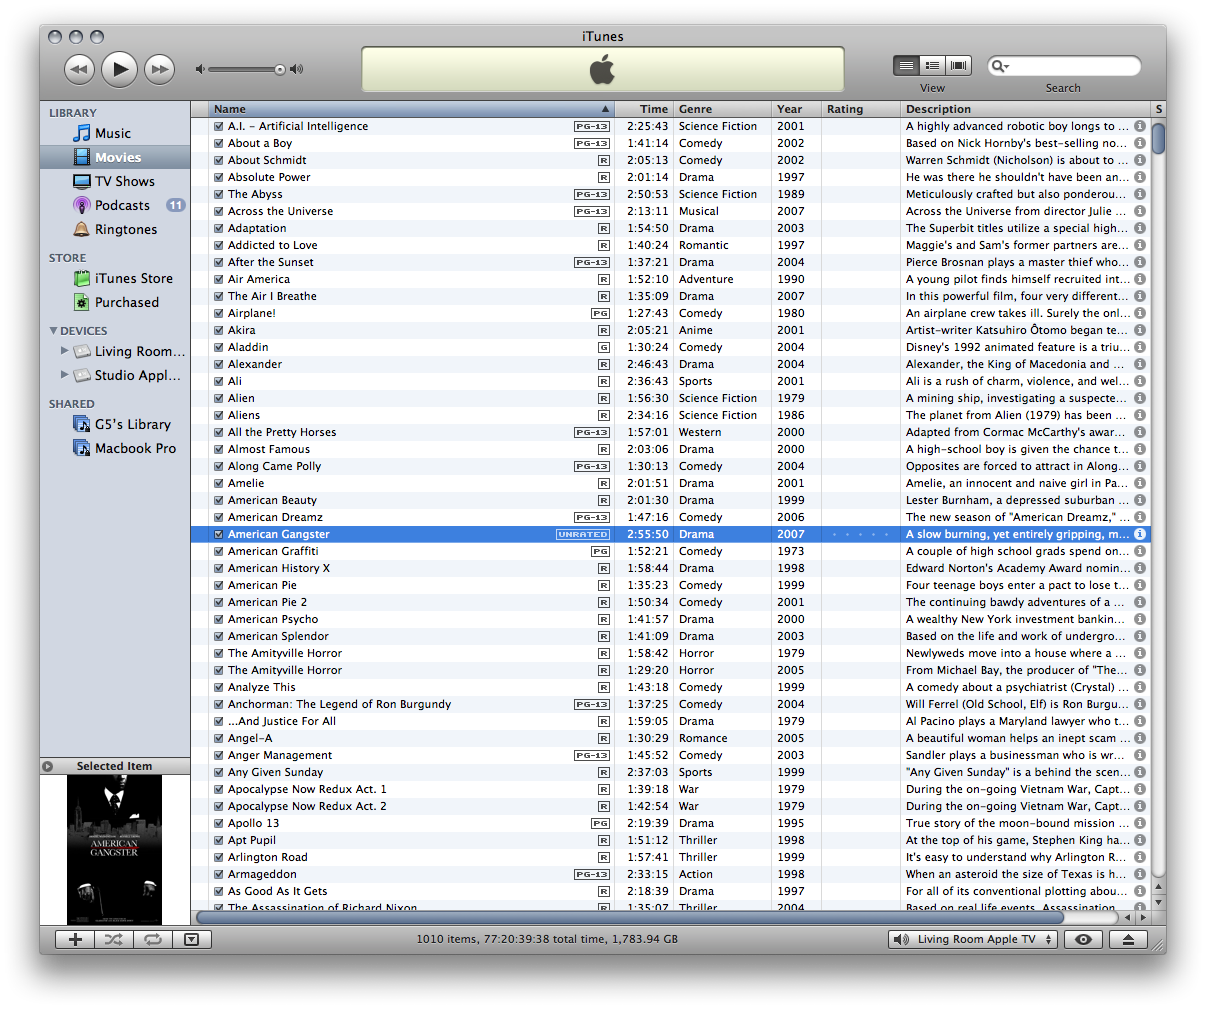Click the Podcasts 11 unplayed badge
The image size is (1206, 1009).
[x=175, y=205]
